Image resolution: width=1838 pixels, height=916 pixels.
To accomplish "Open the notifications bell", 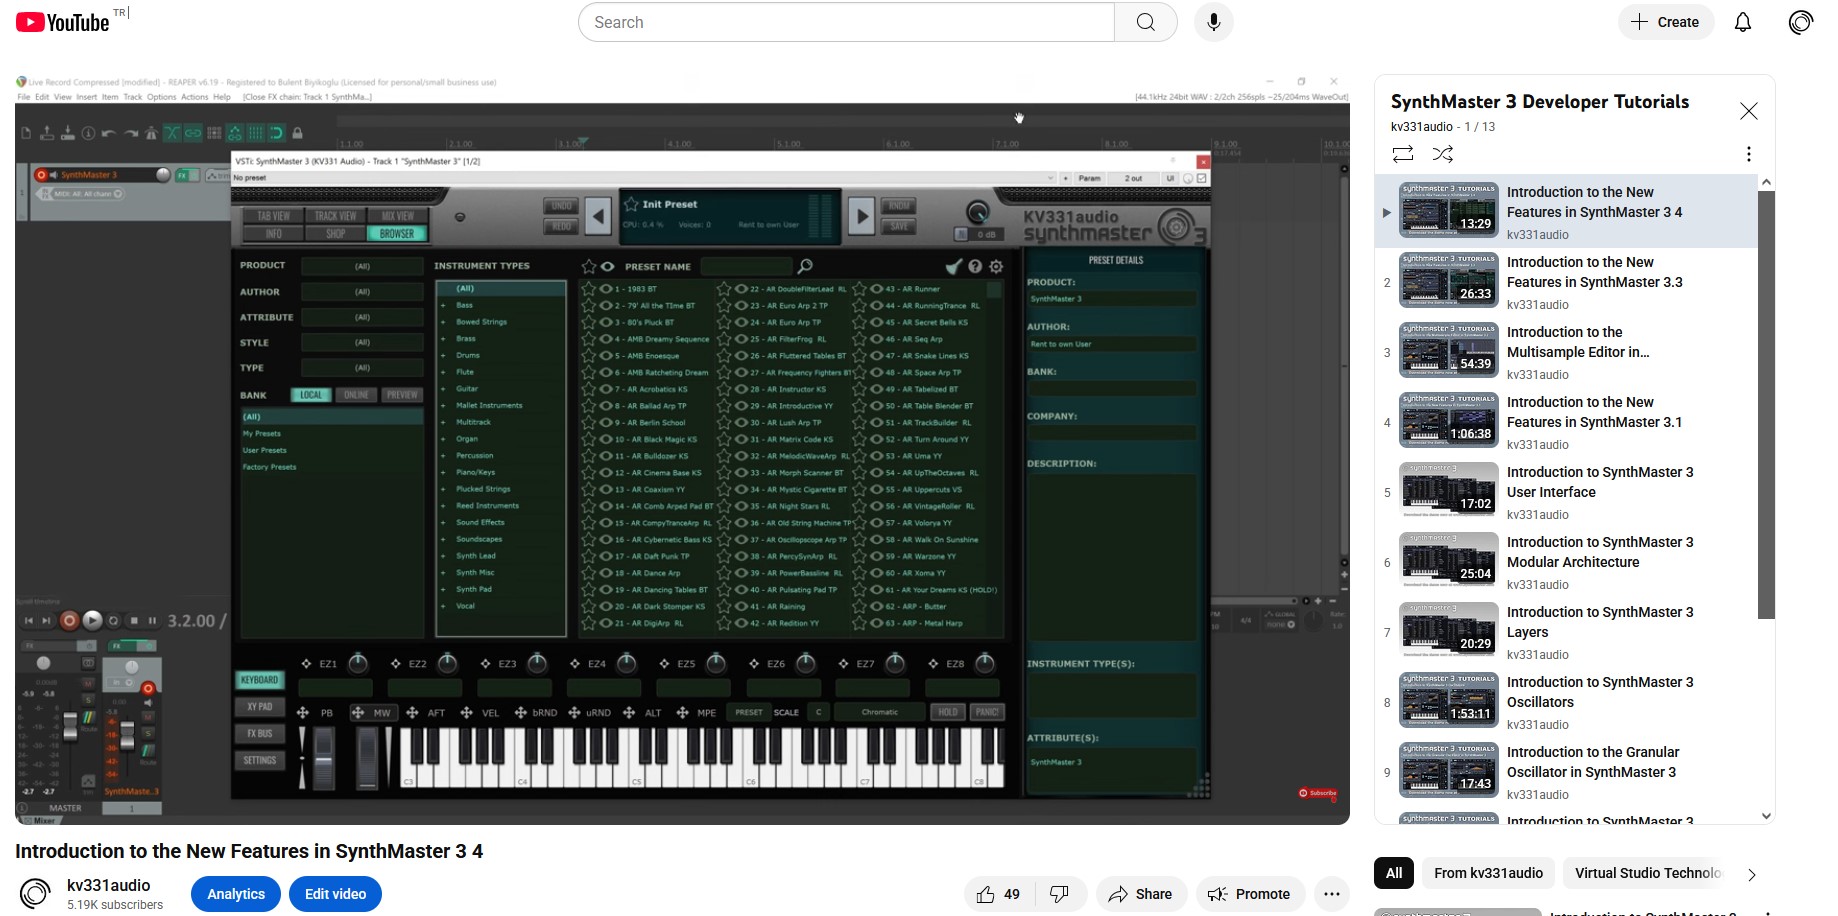I will pyautogui.click(x=1743, y=22).
